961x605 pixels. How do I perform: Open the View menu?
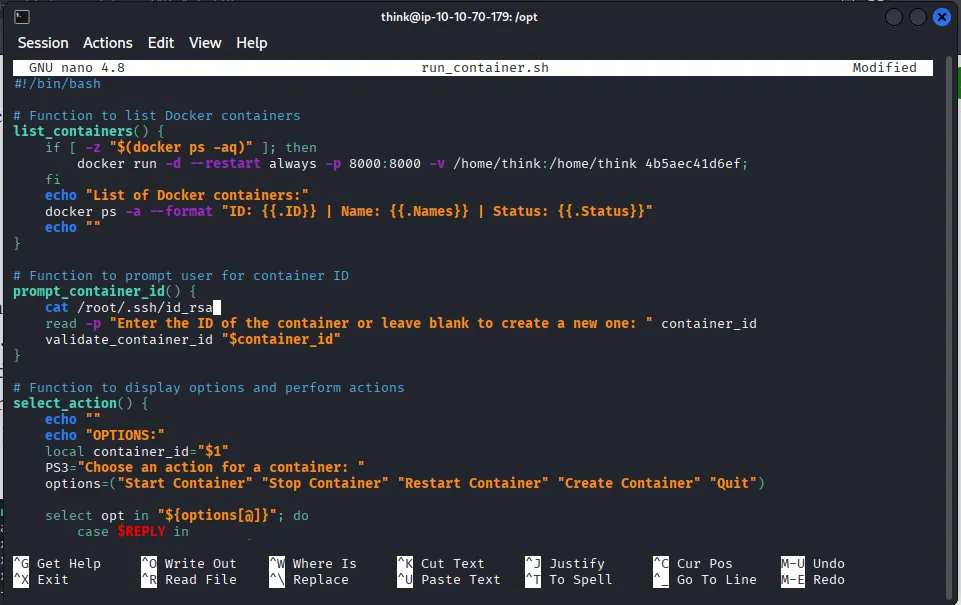coord(205,43)
